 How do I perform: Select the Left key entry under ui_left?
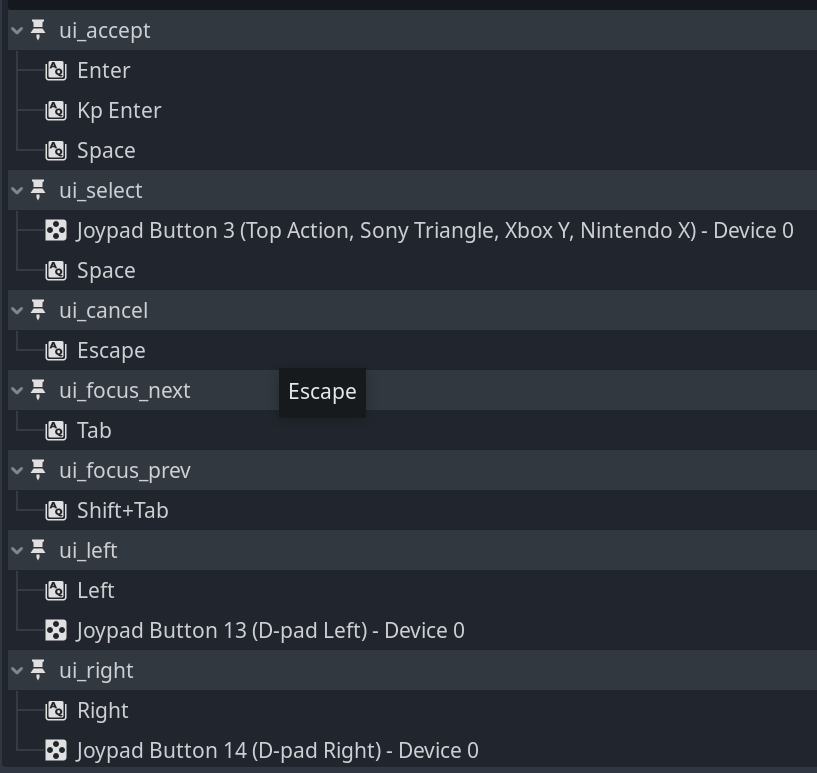pos(95,590)
